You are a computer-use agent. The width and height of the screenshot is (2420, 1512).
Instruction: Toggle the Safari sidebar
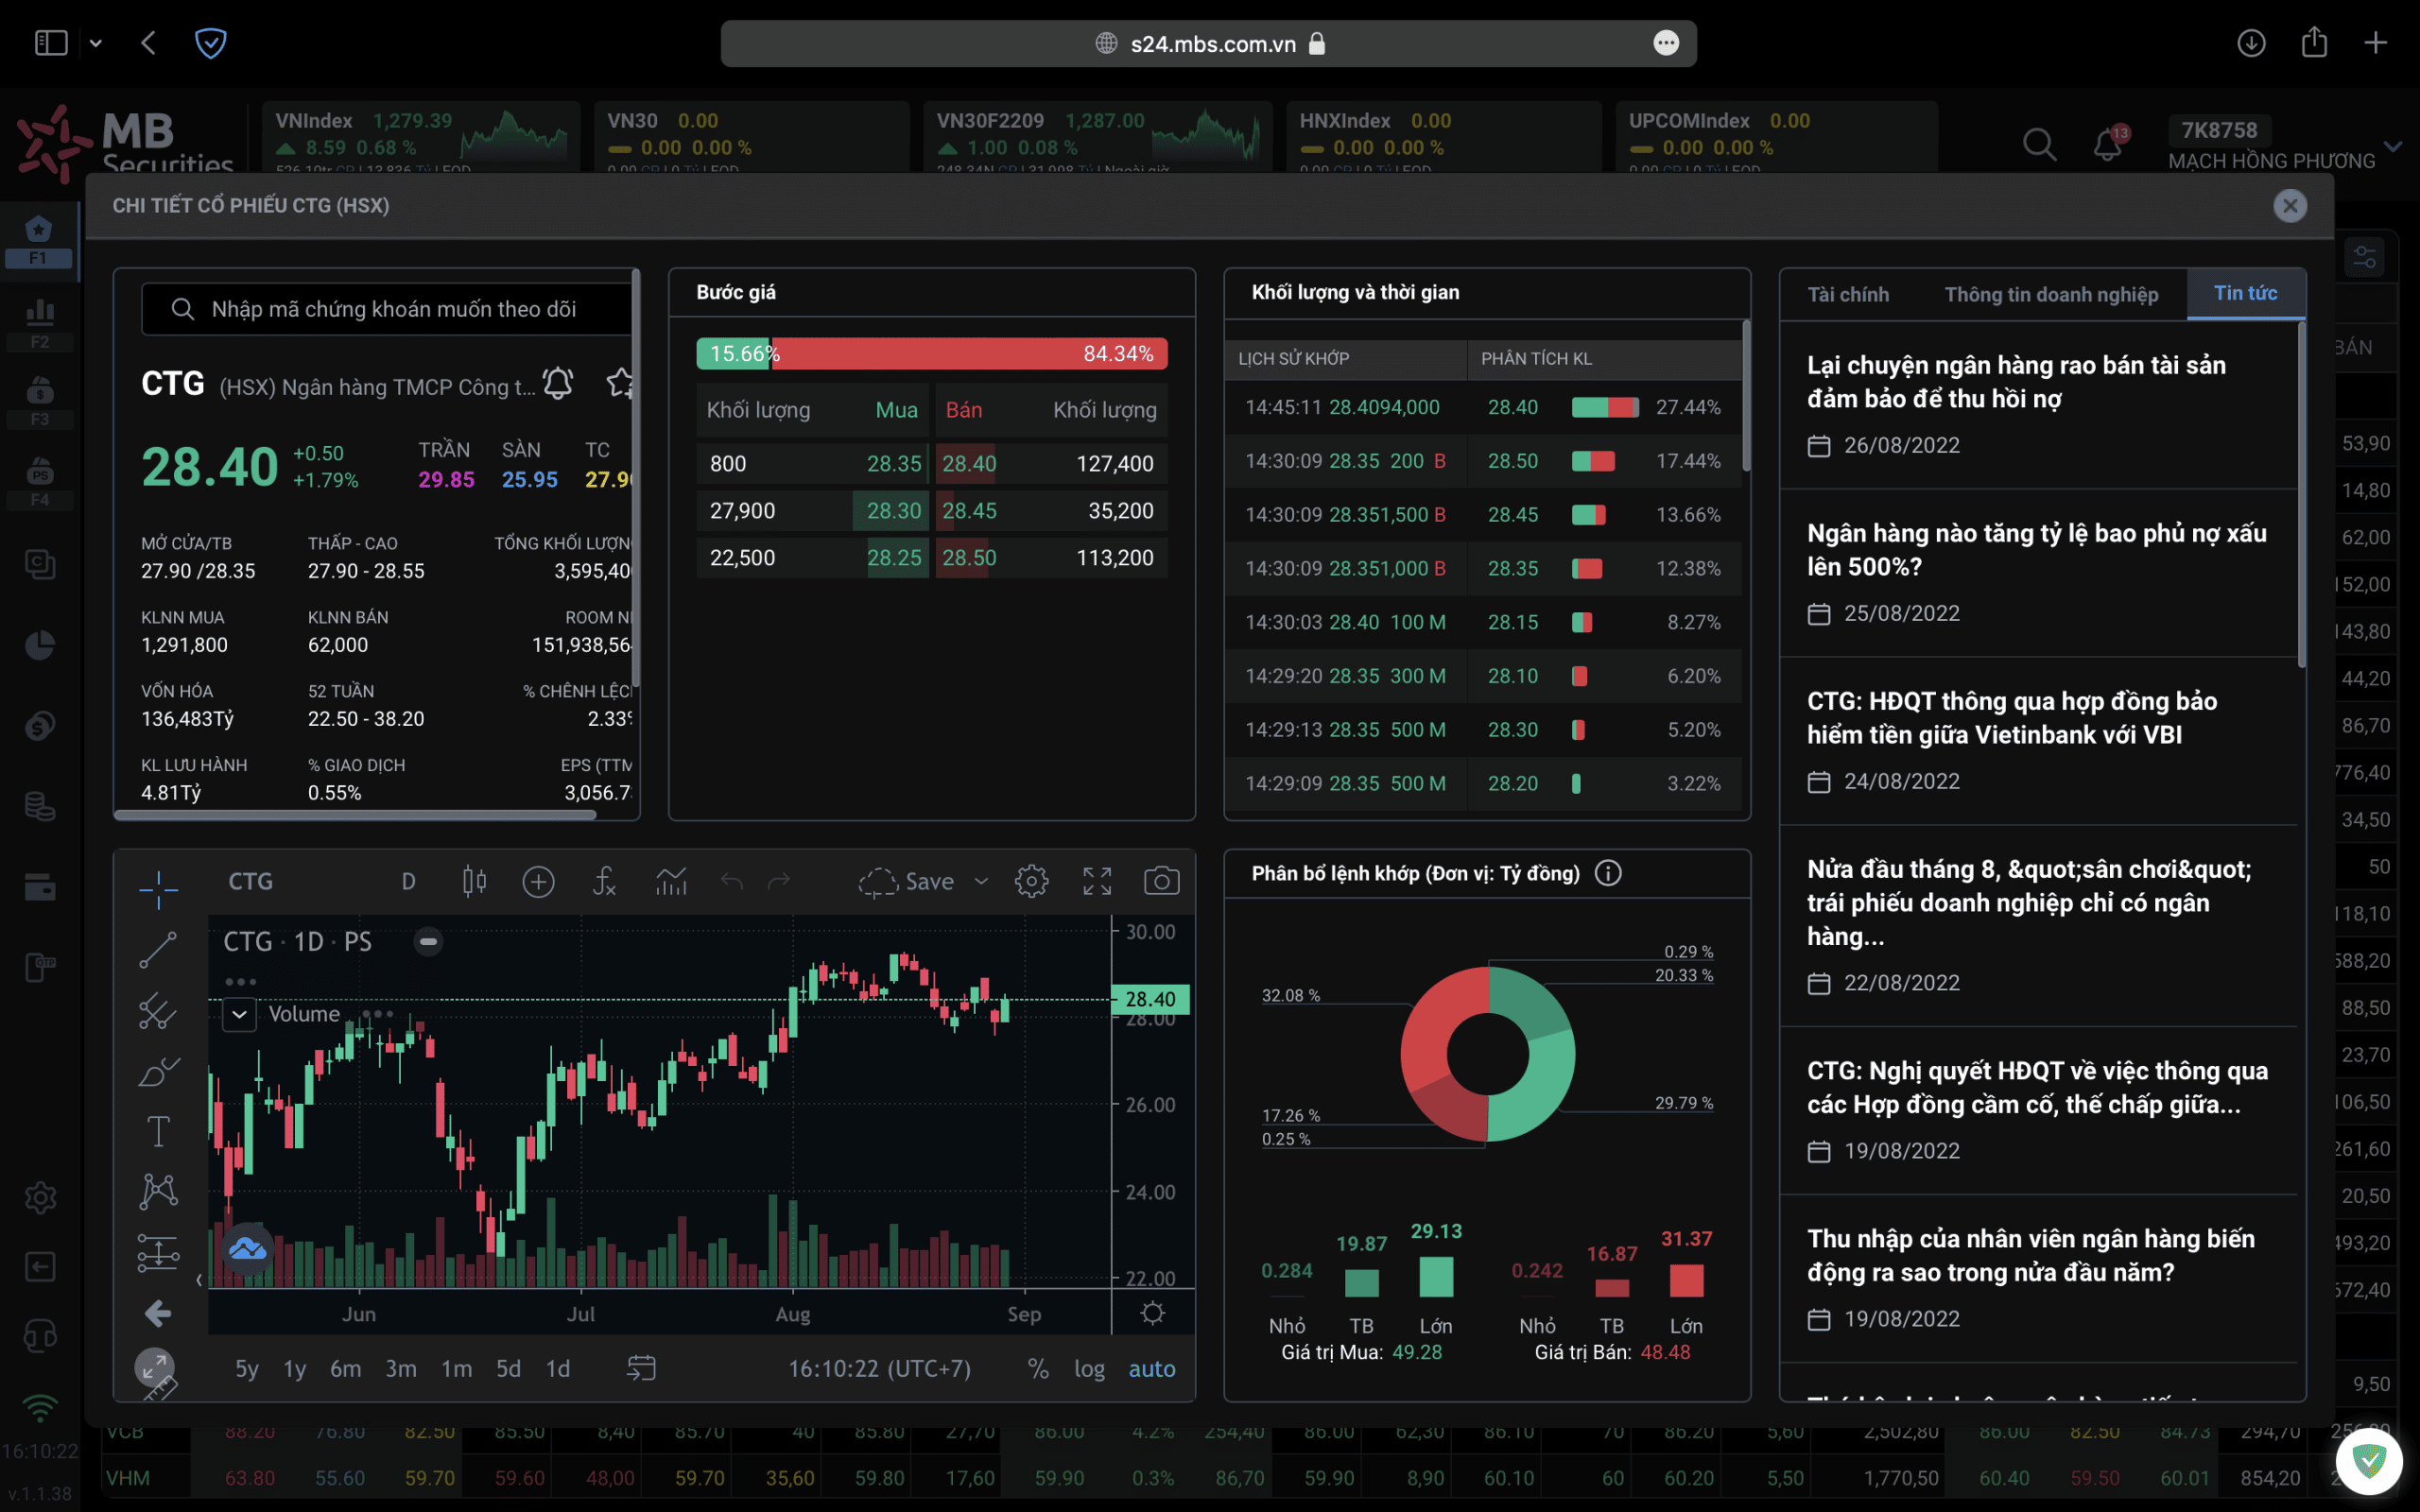tap(51, 43)
